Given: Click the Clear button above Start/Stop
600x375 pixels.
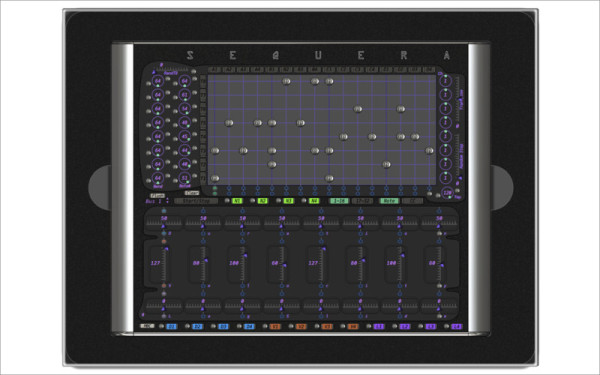Looking at the screenshot, I should (192, 193).
